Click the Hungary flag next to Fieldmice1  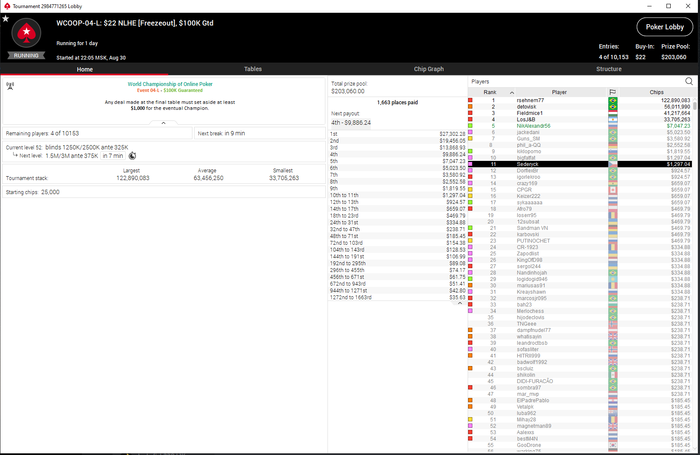612,113
